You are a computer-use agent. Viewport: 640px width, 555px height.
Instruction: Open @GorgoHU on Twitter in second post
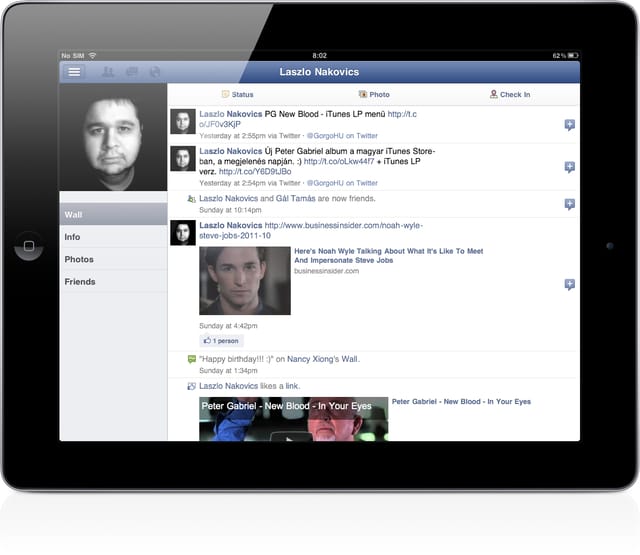pyautogui.click(x=342, y=183)
